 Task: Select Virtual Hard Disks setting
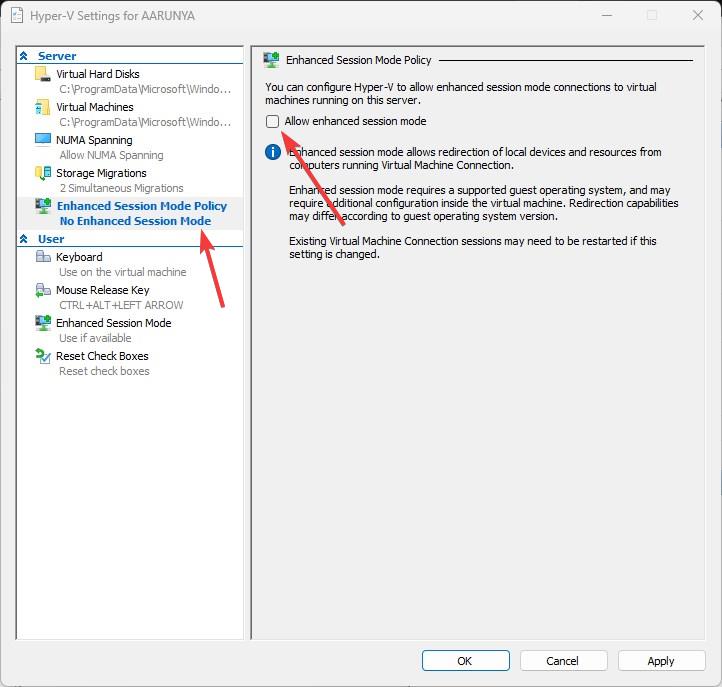[x=98, y=74]
